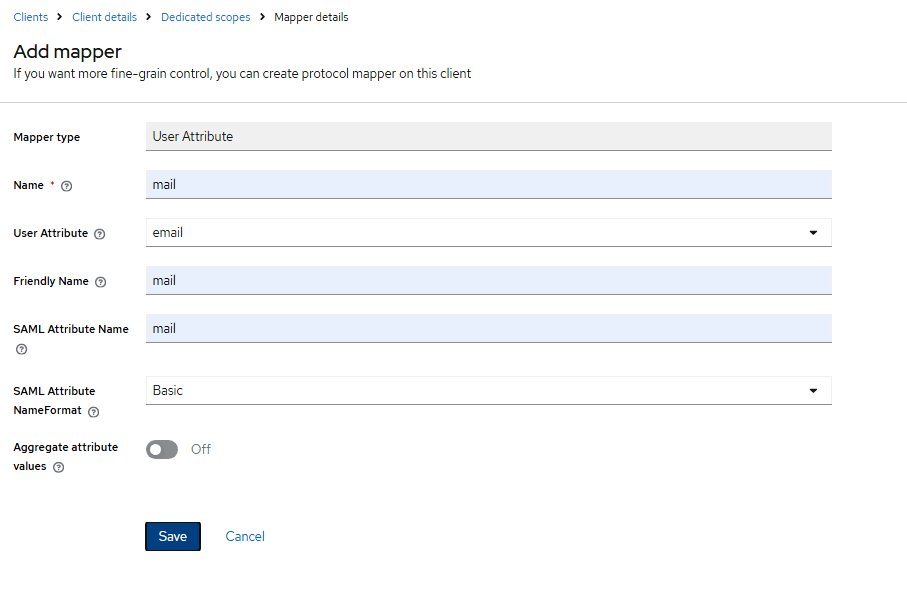Screen dimensions: 907x612
Task: Click help icon under SAML Attribute Name
Action: click(x=21, y=349)
